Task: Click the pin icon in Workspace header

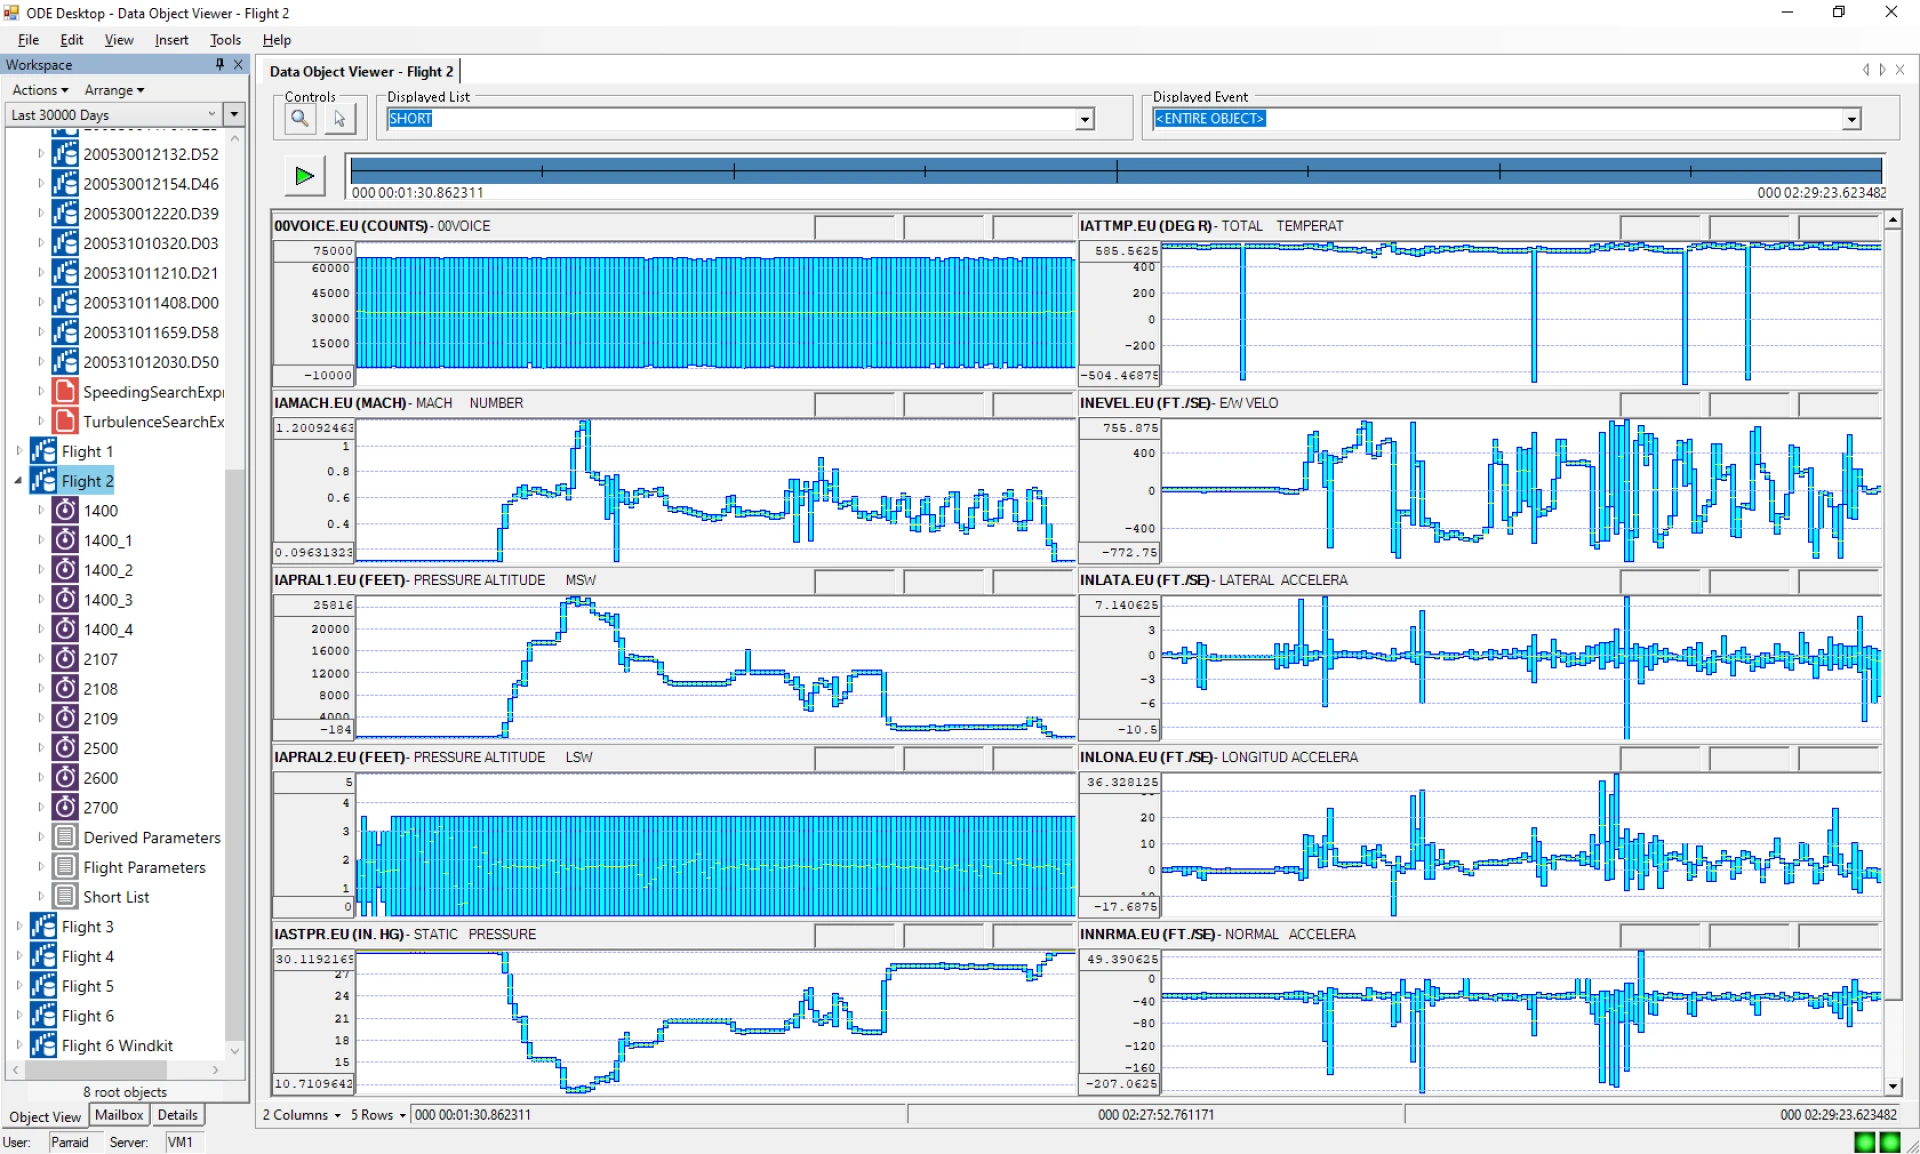Action: (219, 64)
